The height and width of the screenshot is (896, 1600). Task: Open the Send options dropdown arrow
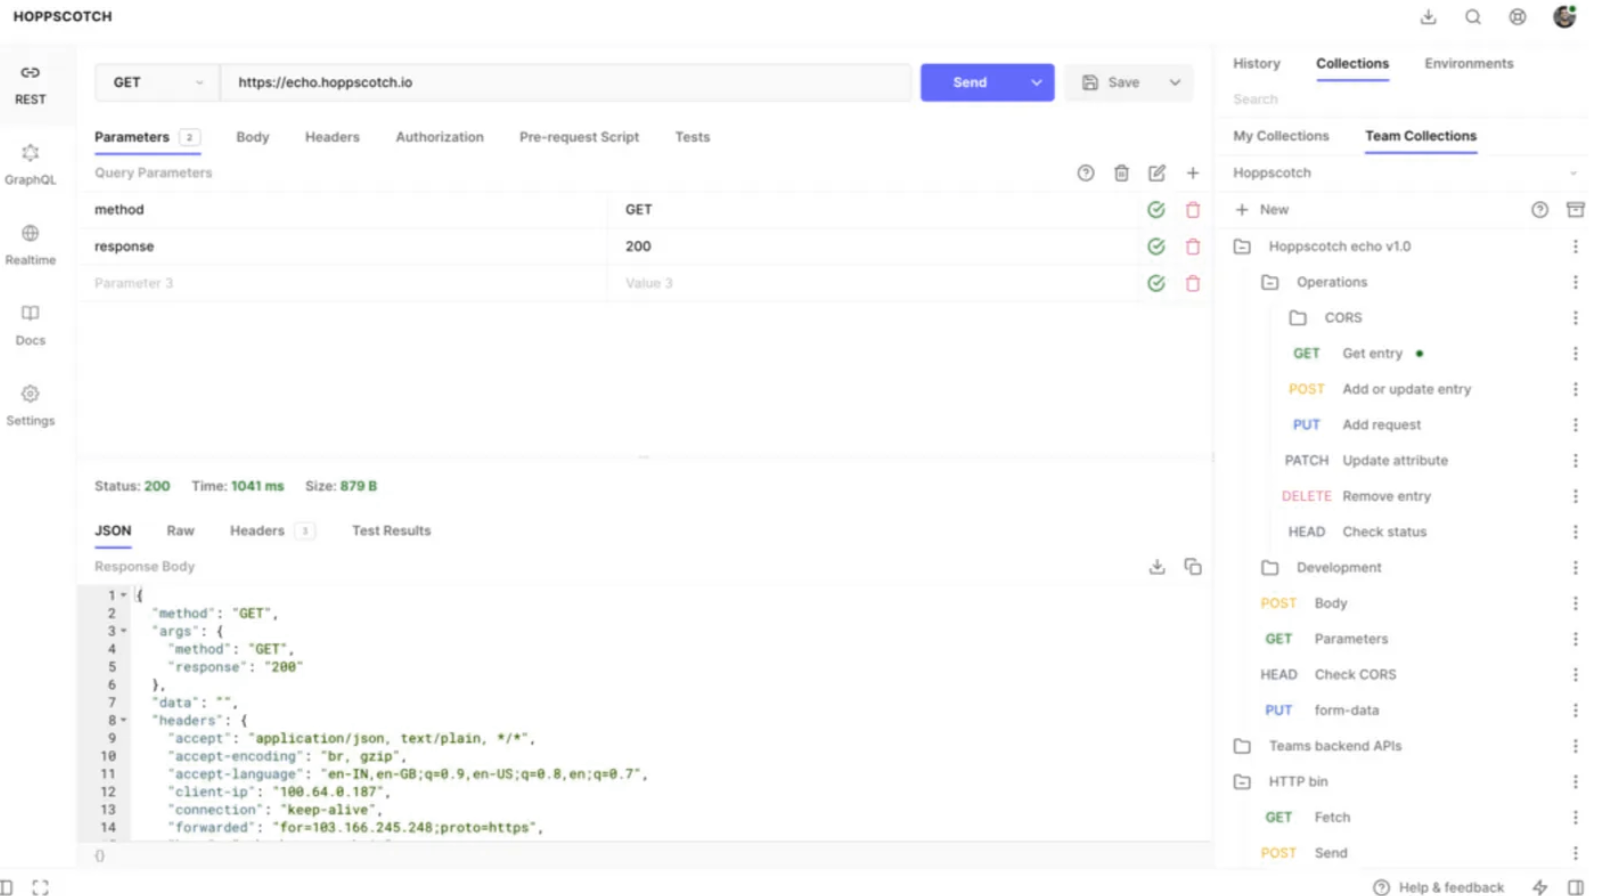[x=1036, y=83]
